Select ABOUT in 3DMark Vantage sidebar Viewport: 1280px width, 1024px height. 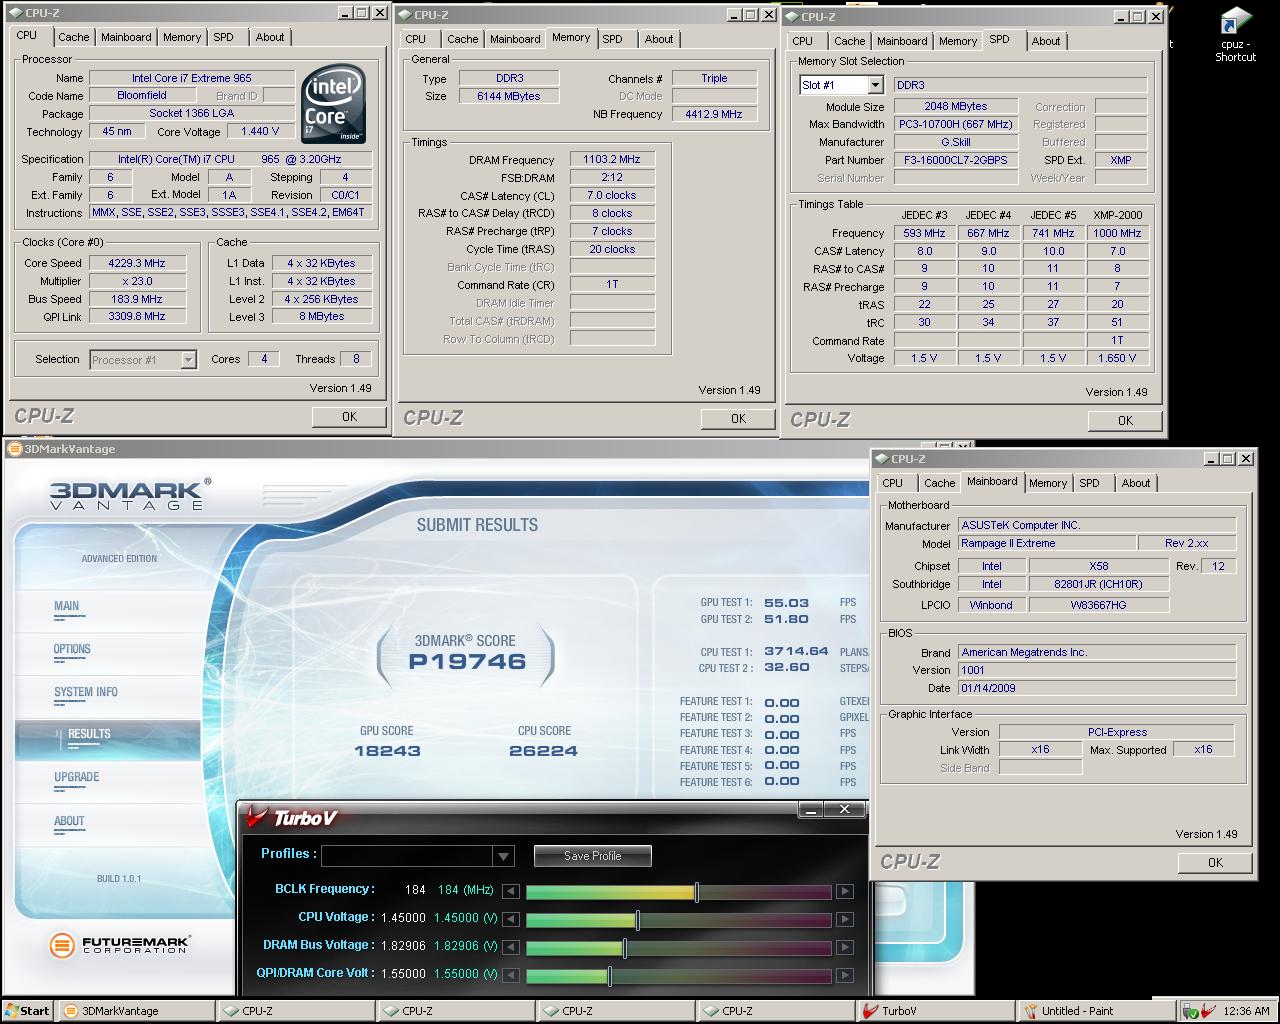coord(69,821)
